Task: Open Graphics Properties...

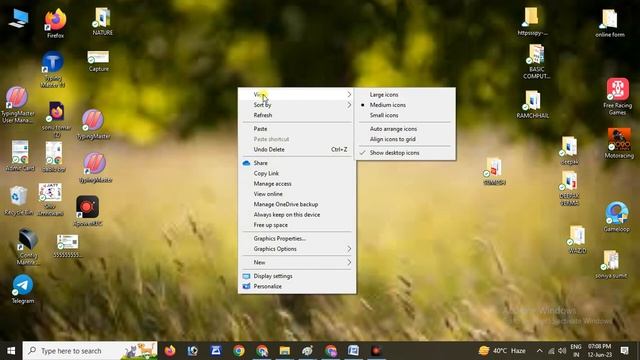Action: click(297, 238)
